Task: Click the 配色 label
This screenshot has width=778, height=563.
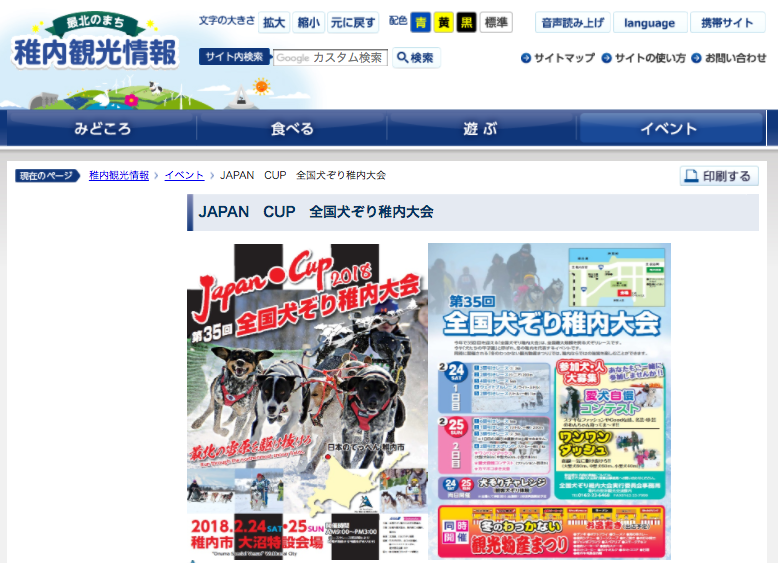Action: click(x=398, y=21)
